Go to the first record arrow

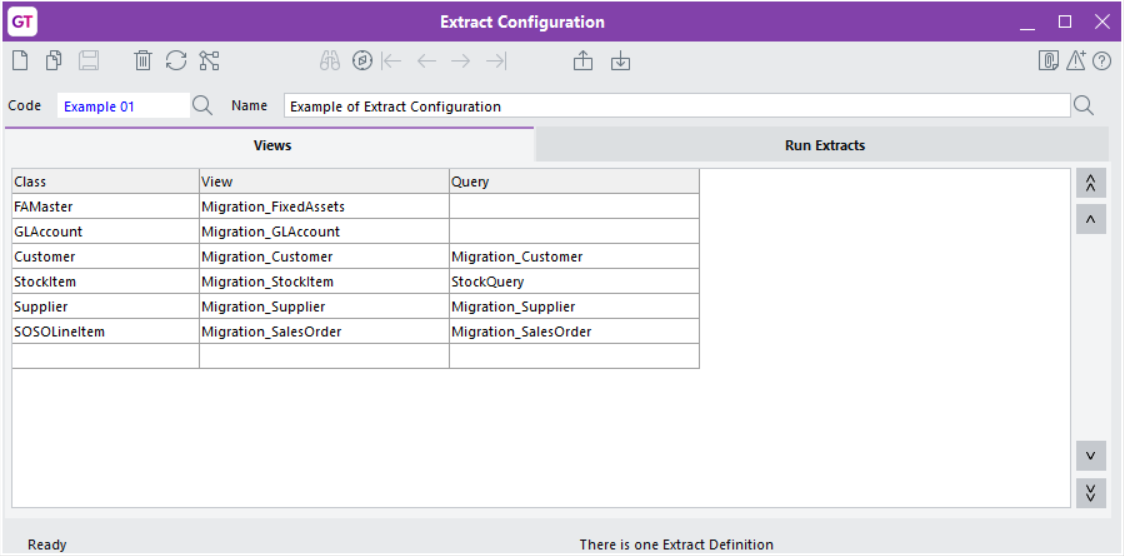pos(392,61)
